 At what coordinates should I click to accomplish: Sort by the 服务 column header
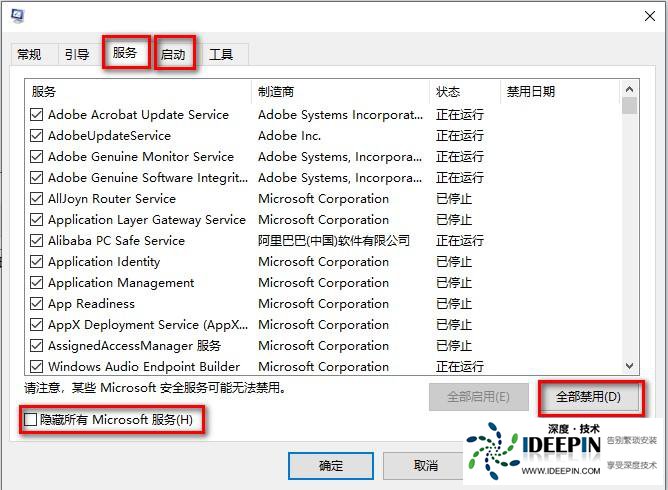click(x=138, y=92)
